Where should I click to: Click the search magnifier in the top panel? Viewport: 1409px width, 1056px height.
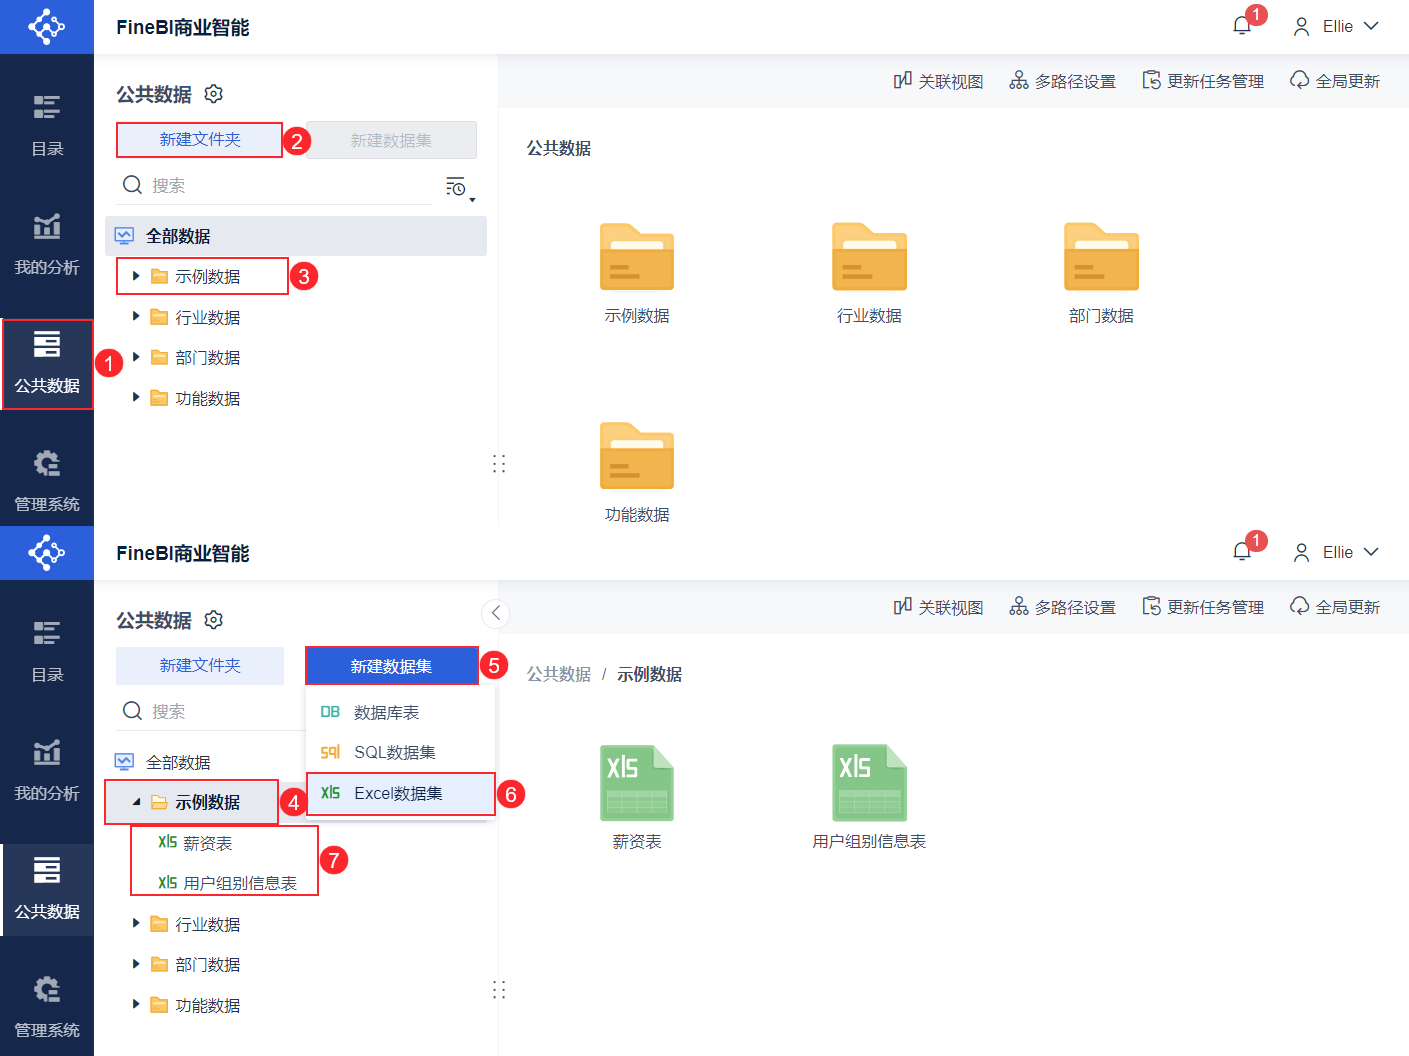coord(132,185)
